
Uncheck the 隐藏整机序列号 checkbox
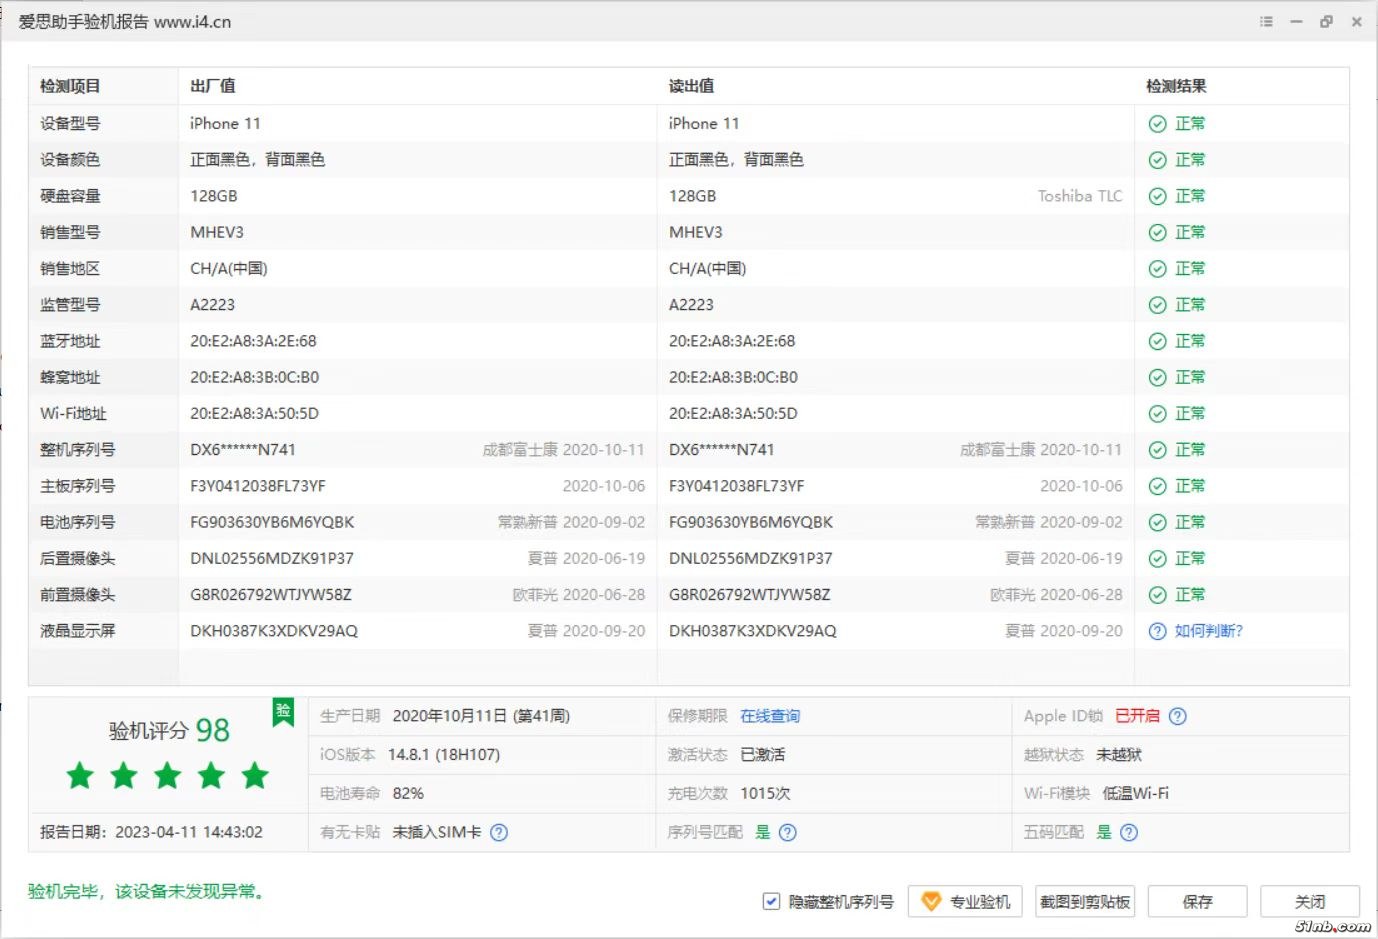click(770, 901)
